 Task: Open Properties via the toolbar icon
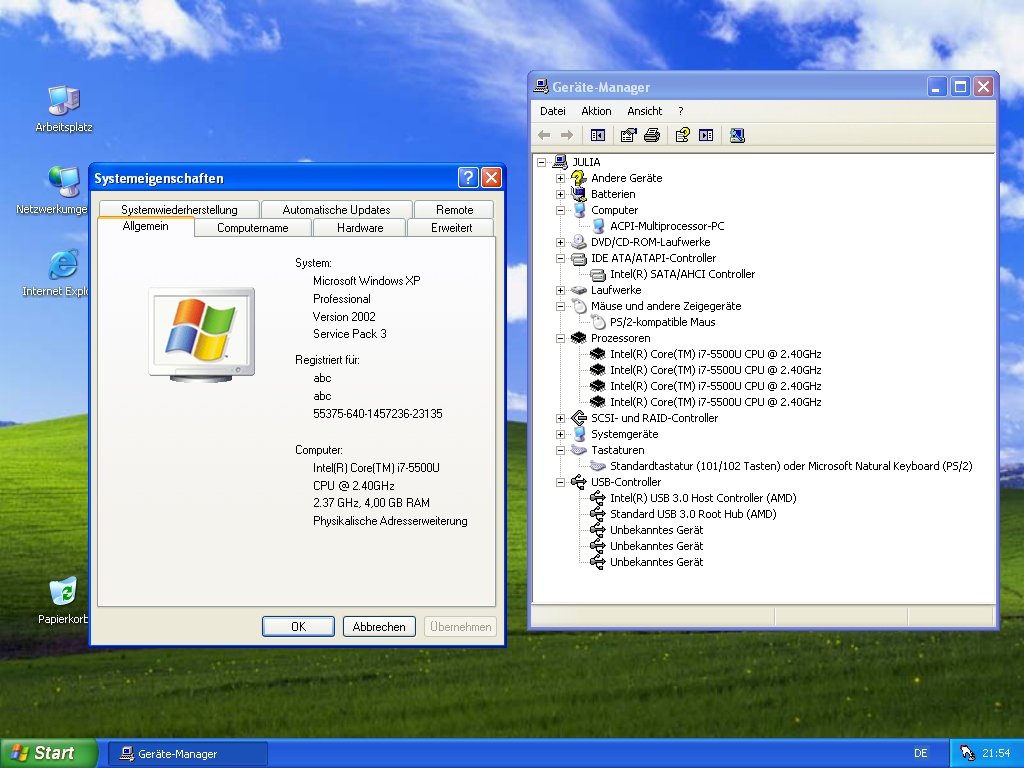click(x=628, y=135)
